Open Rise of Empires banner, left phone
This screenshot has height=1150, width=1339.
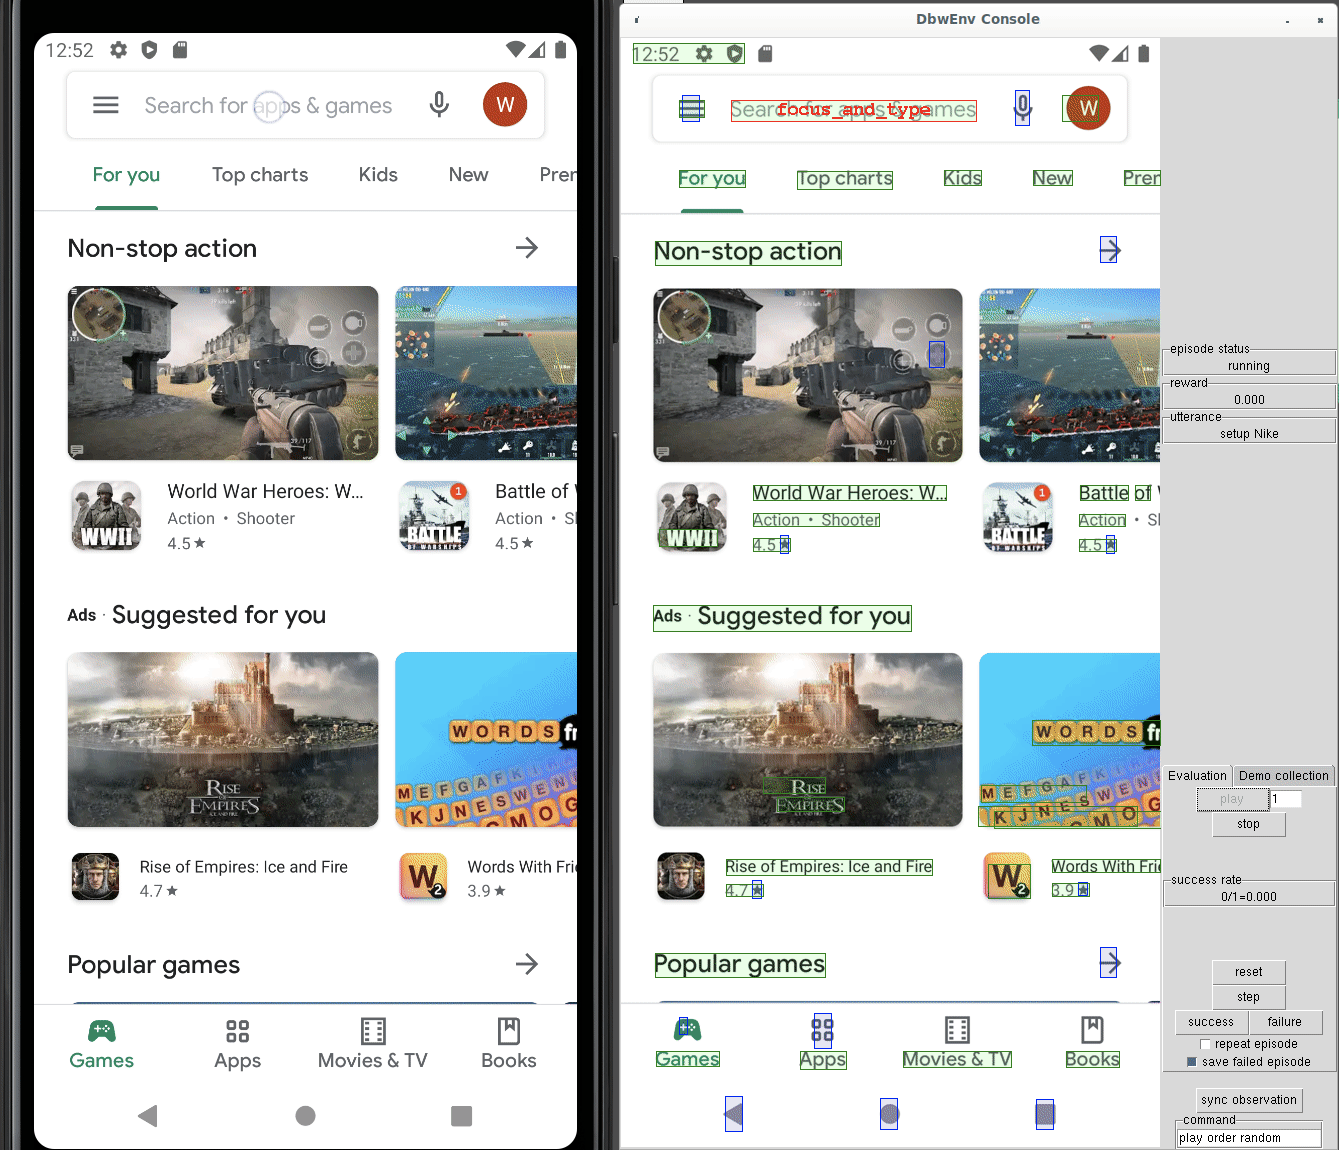tap(223, 740)
